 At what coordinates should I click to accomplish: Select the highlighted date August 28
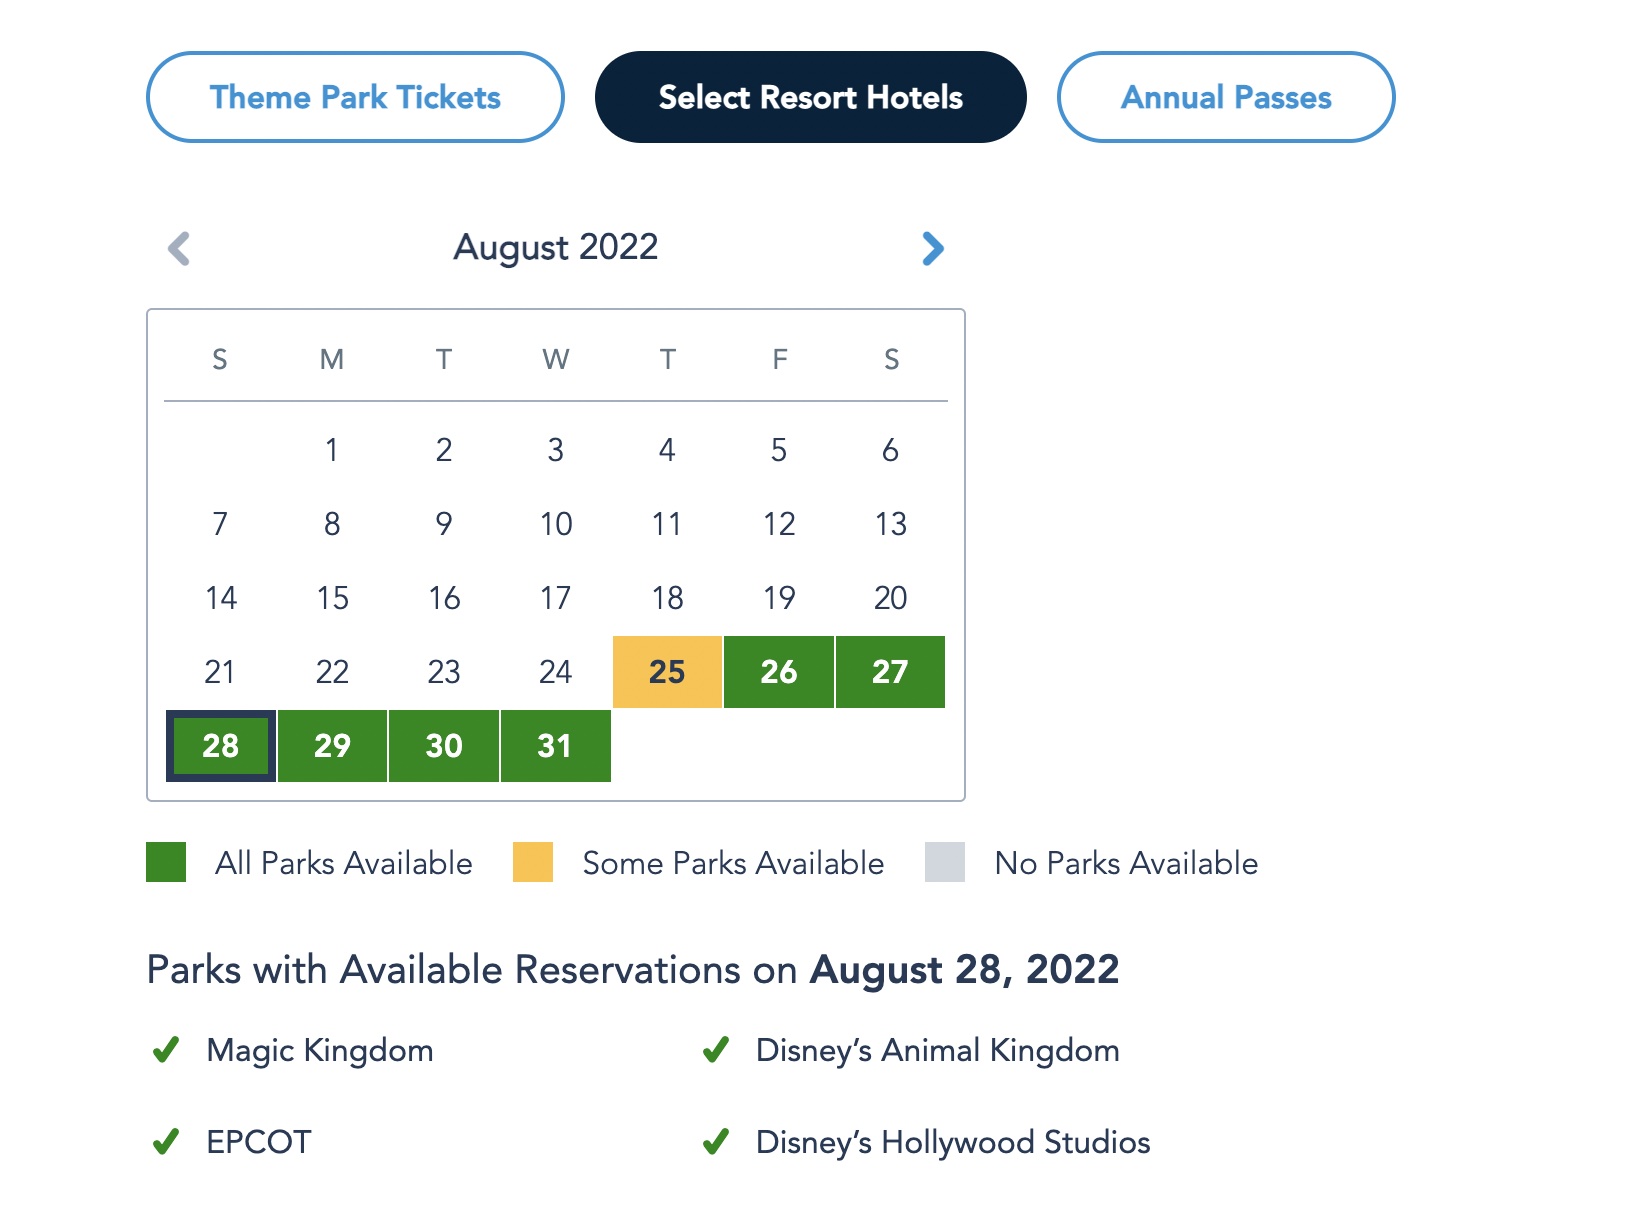coord(221,746)
